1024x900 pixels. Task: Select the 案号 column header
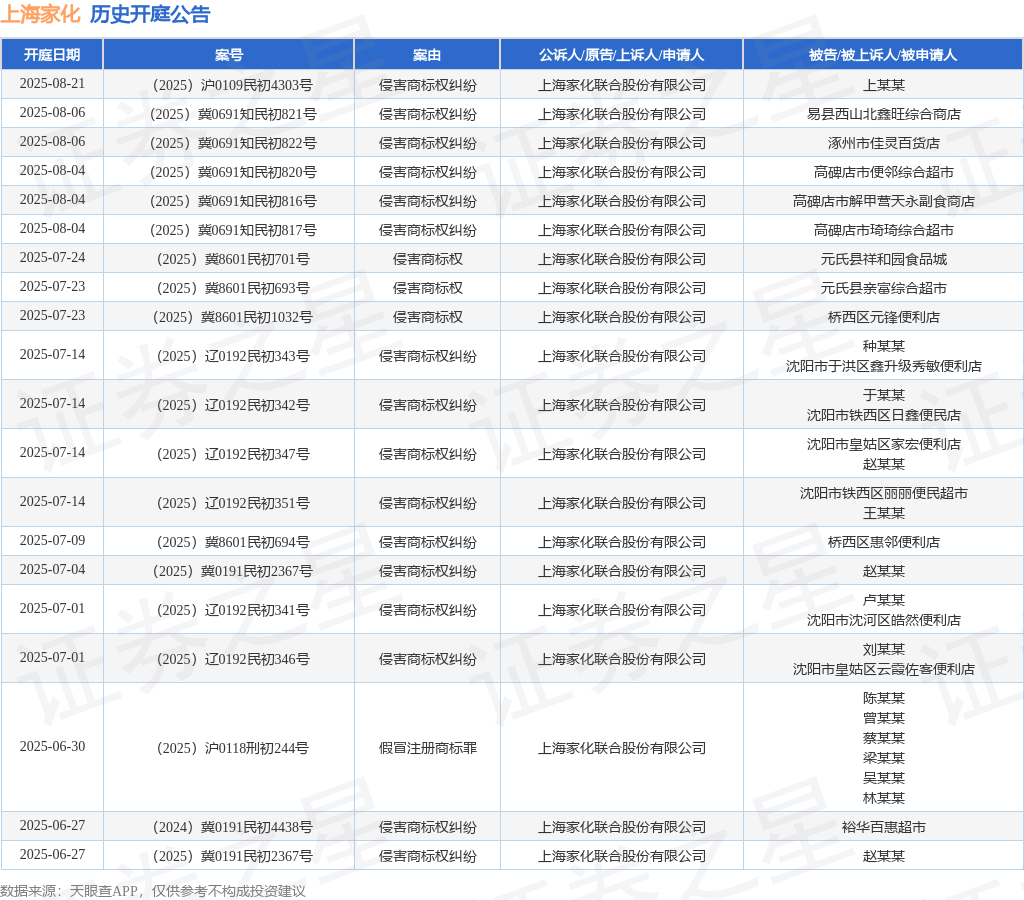coord(229,55)
